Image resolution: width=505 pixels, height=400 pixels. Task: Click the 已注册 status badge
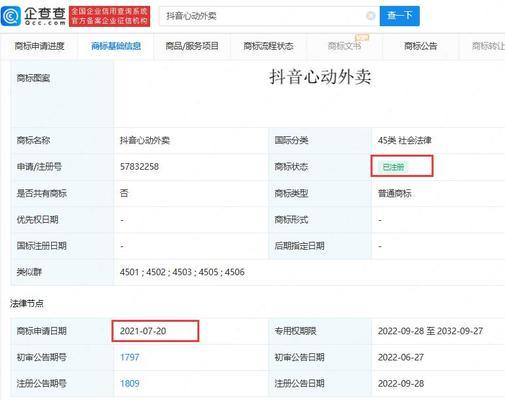pyautogui.click(x=393, y=167)
